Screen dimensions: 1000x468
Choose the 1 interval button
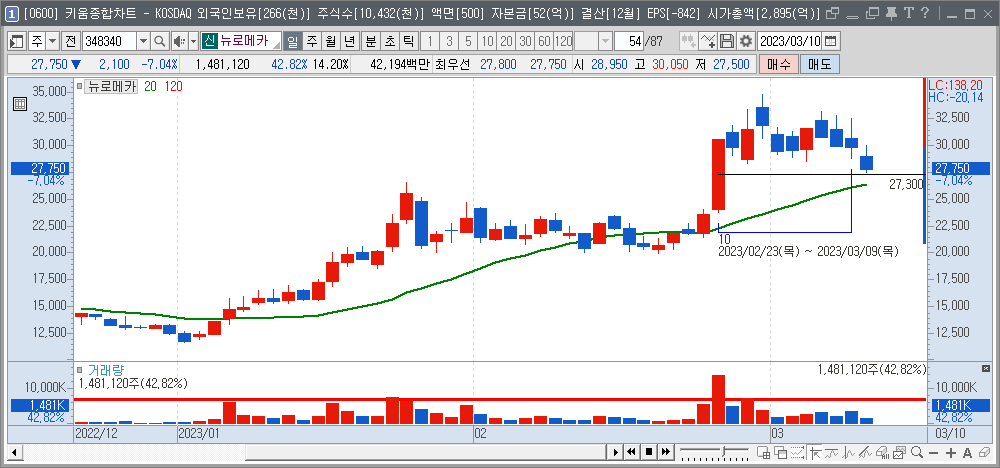[430, 41]
